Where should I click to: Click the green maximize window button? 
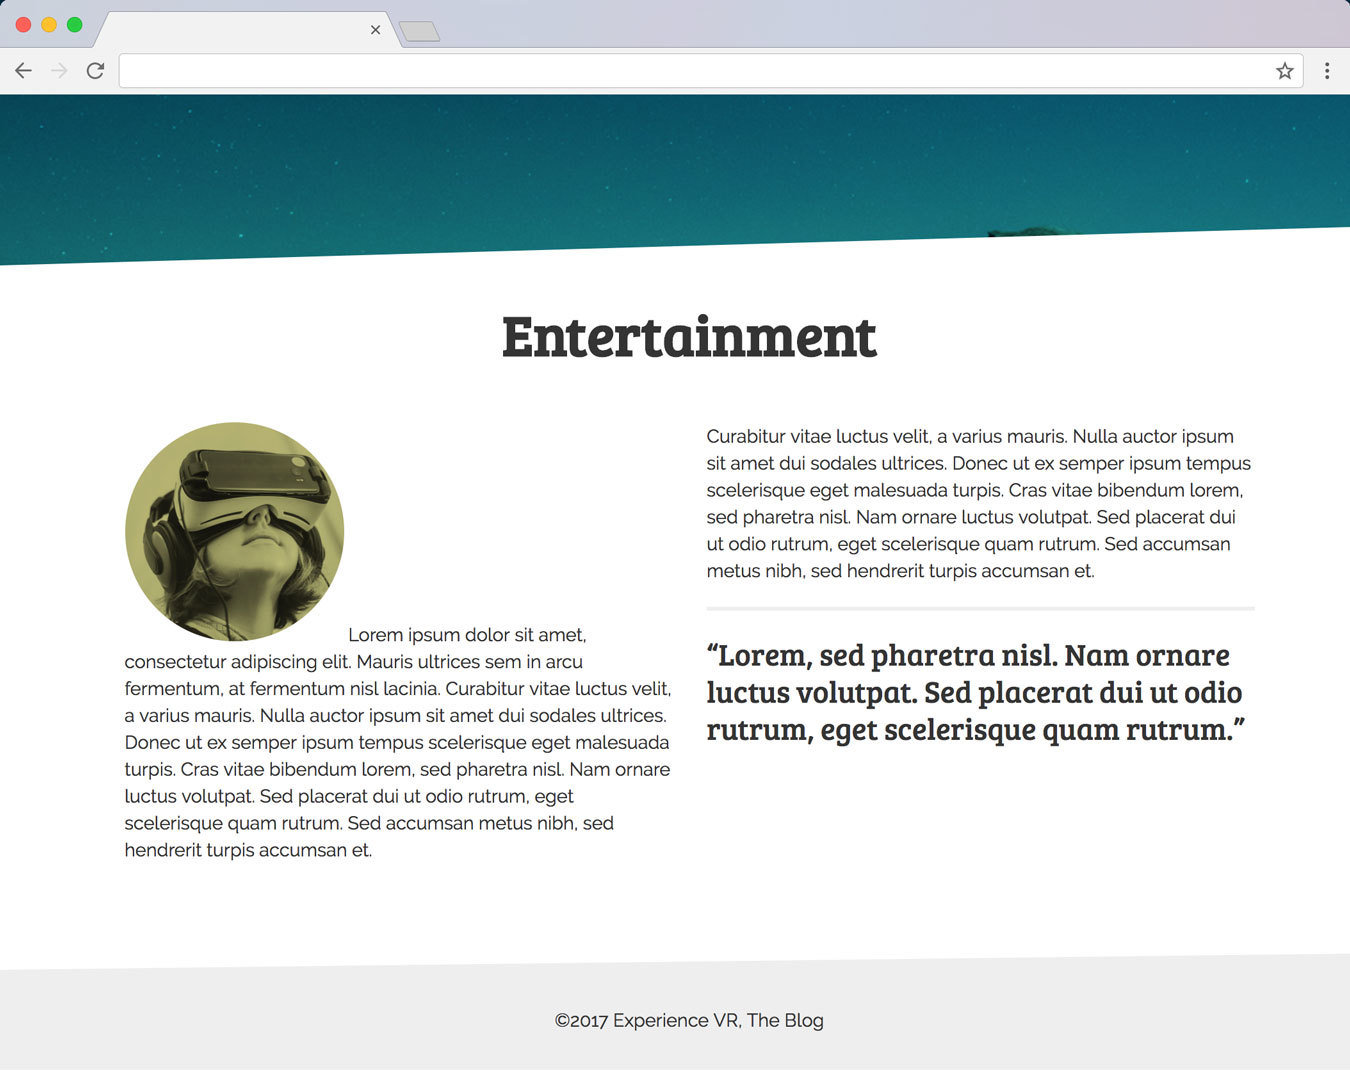point(75,24)
